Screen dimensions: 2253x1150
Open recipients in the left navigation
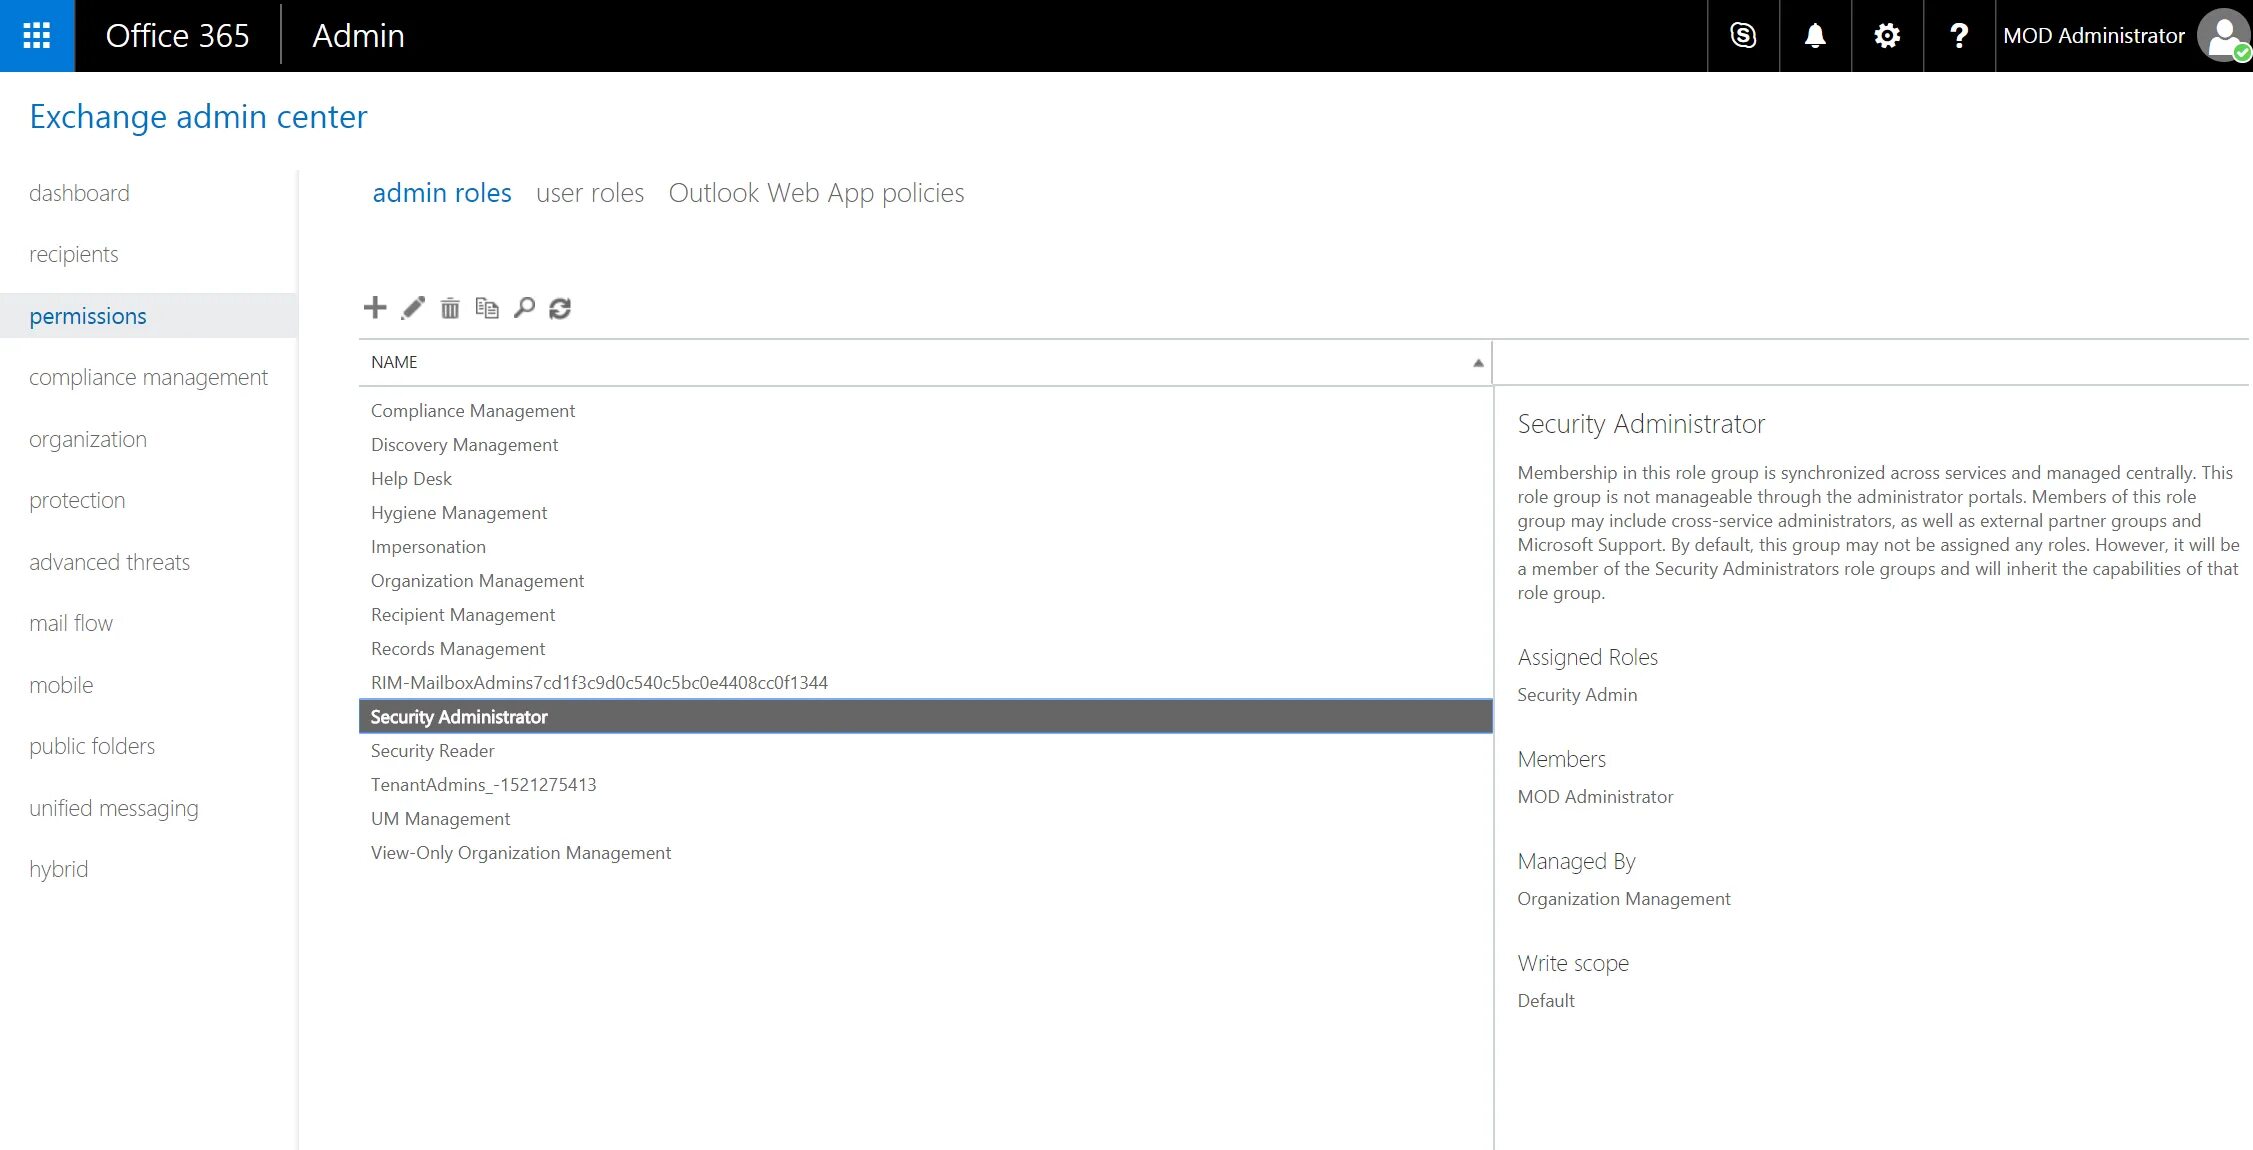tap(74, 255)
